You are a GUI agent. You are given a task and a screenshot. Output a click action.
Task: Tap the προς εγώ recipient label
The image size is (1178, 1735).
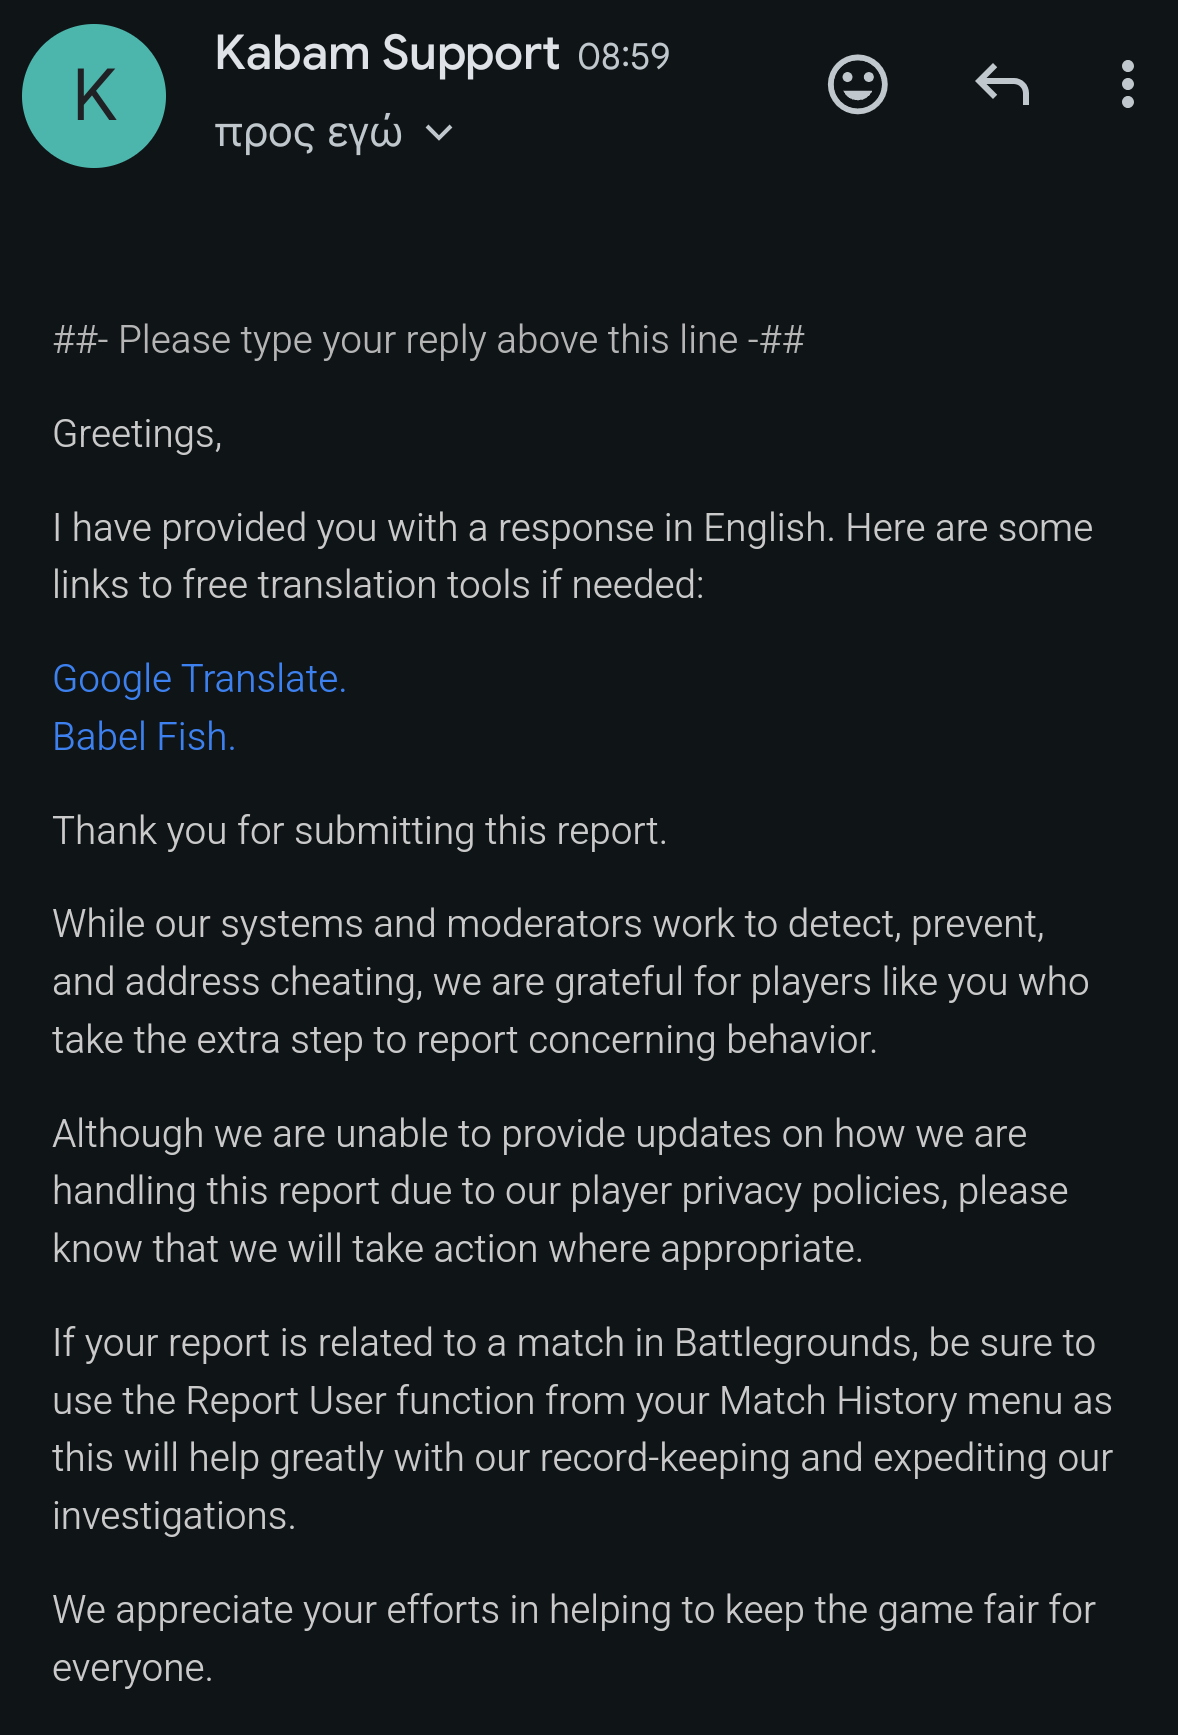(308, 133)
